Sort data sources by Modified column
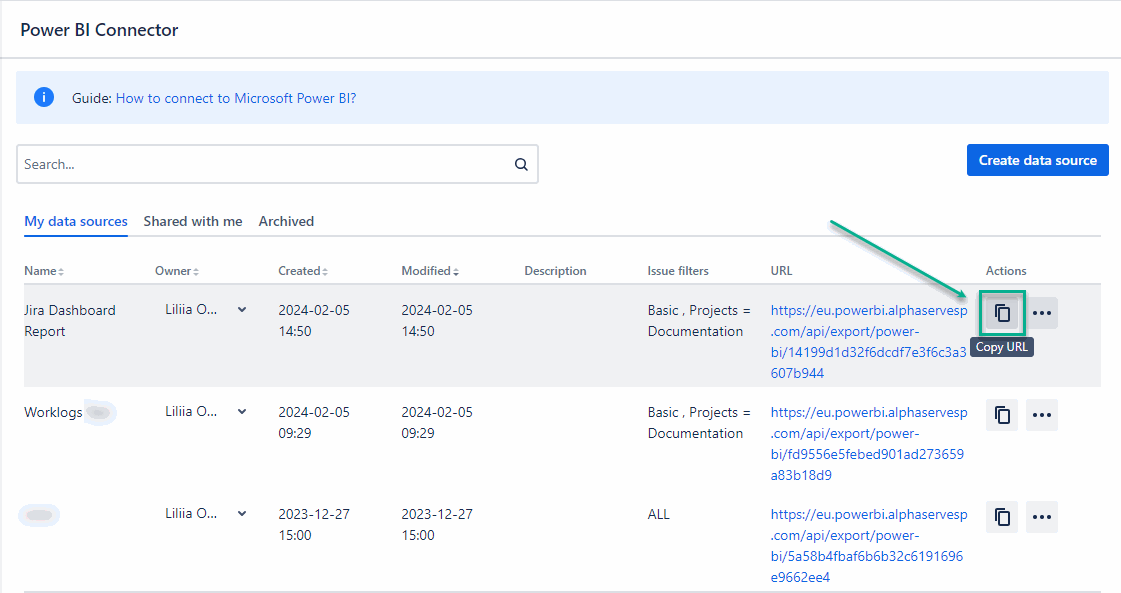 click(430, 271)
